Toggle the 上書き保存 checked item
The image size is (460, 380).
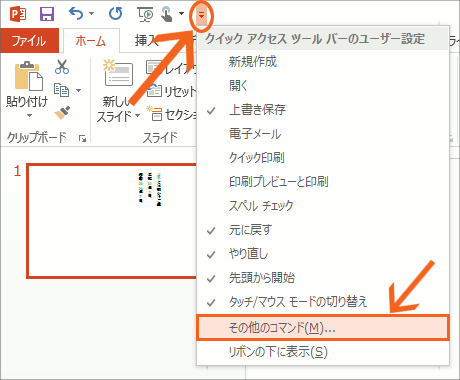point(323,110)
